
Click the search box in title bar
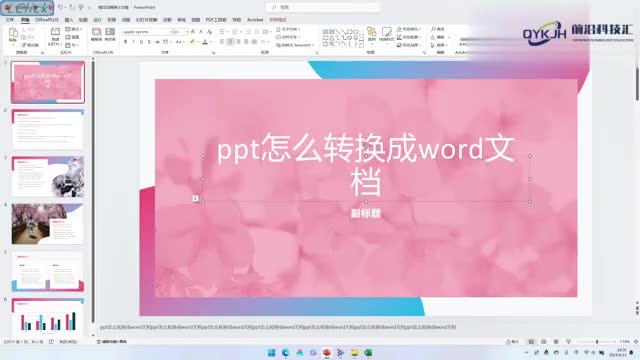coord(322,7)
